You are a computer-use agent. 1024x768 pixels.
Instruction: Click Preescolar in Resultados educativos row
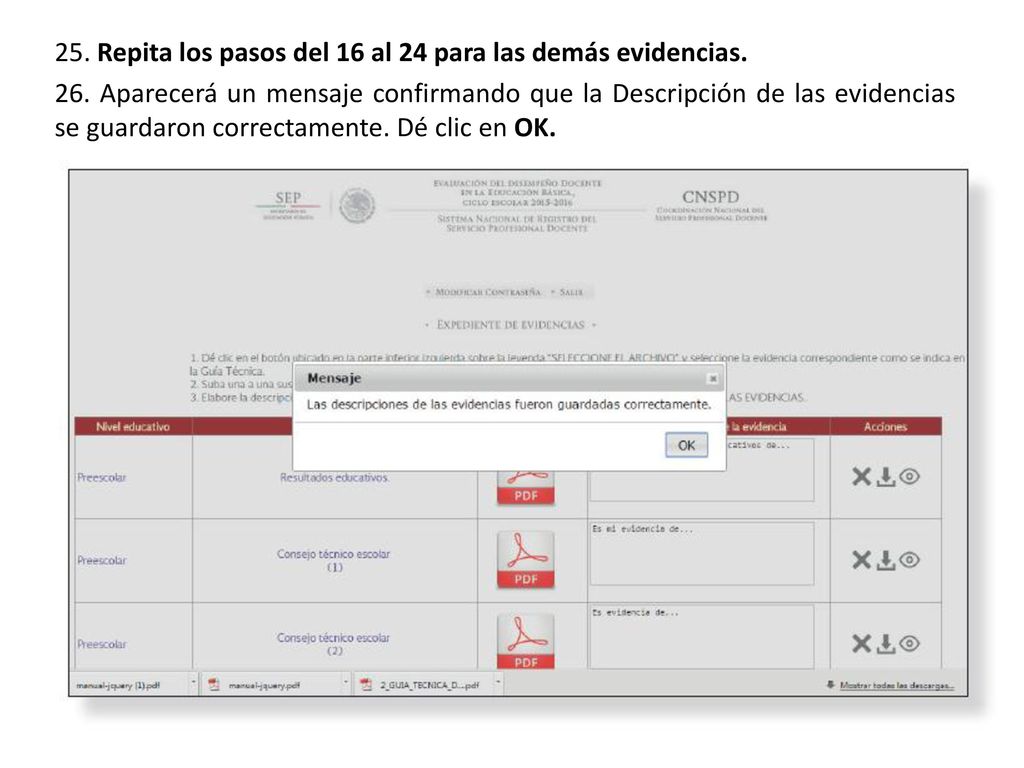click(x=102, y=477)
